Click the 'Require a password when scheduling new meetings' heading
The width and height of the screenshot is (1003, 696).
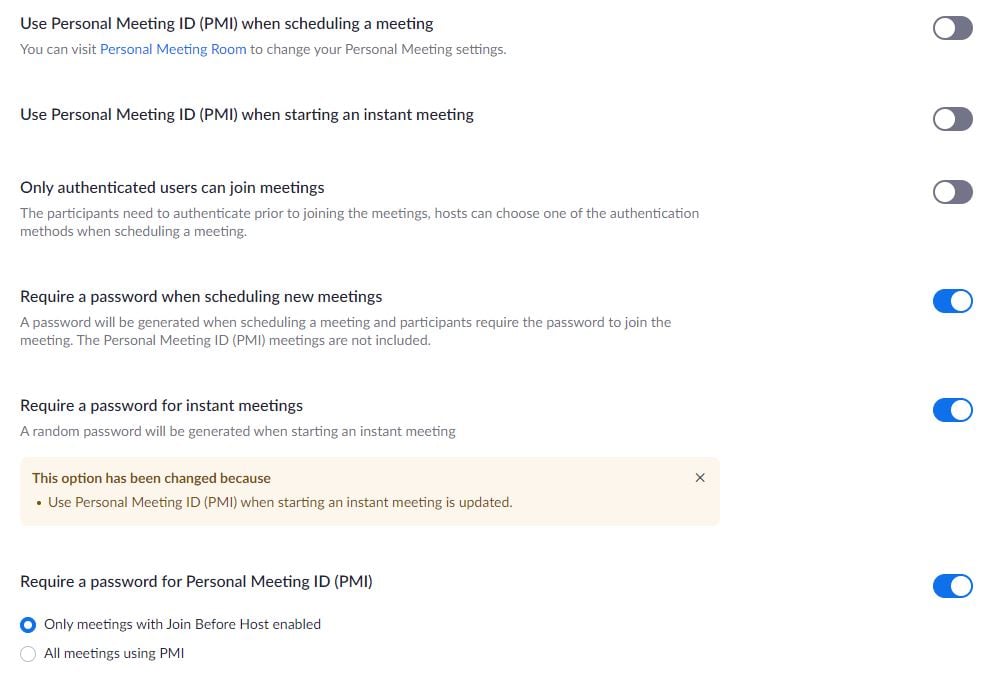[201, 296]
